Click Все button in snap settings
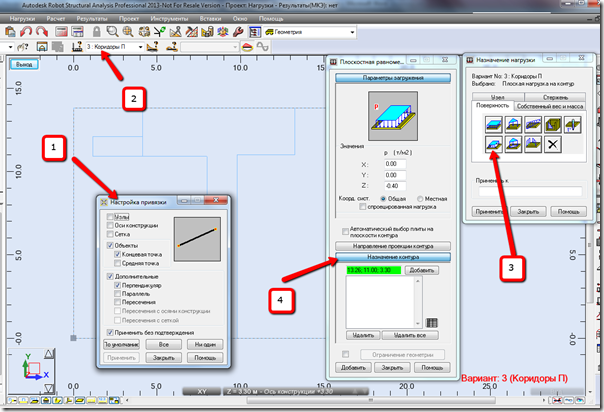Screen dimensions: 604x412 [x=164, y=345]
